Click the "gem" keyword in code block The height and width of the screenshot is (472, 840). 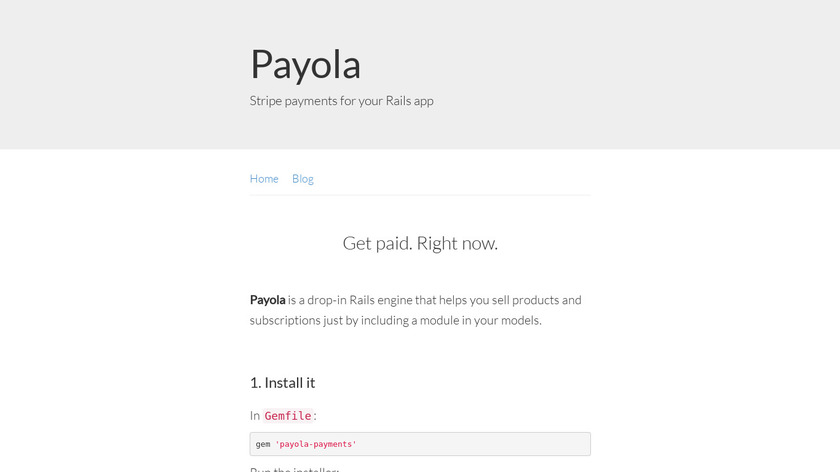tap(263, 444)
